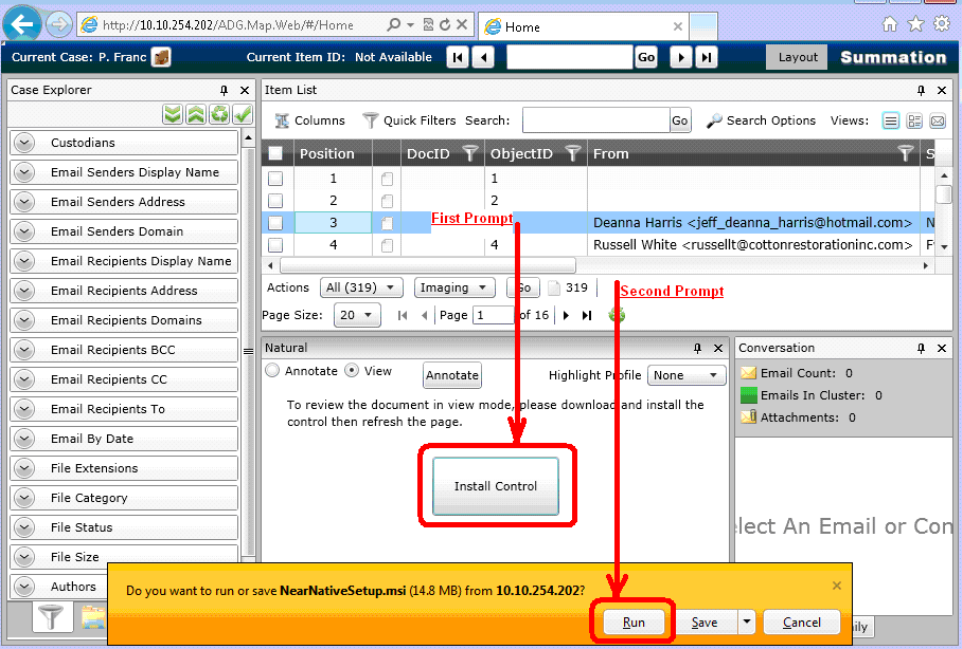
Task: Check the row 2 checkbox
Action: click(275, 201)
